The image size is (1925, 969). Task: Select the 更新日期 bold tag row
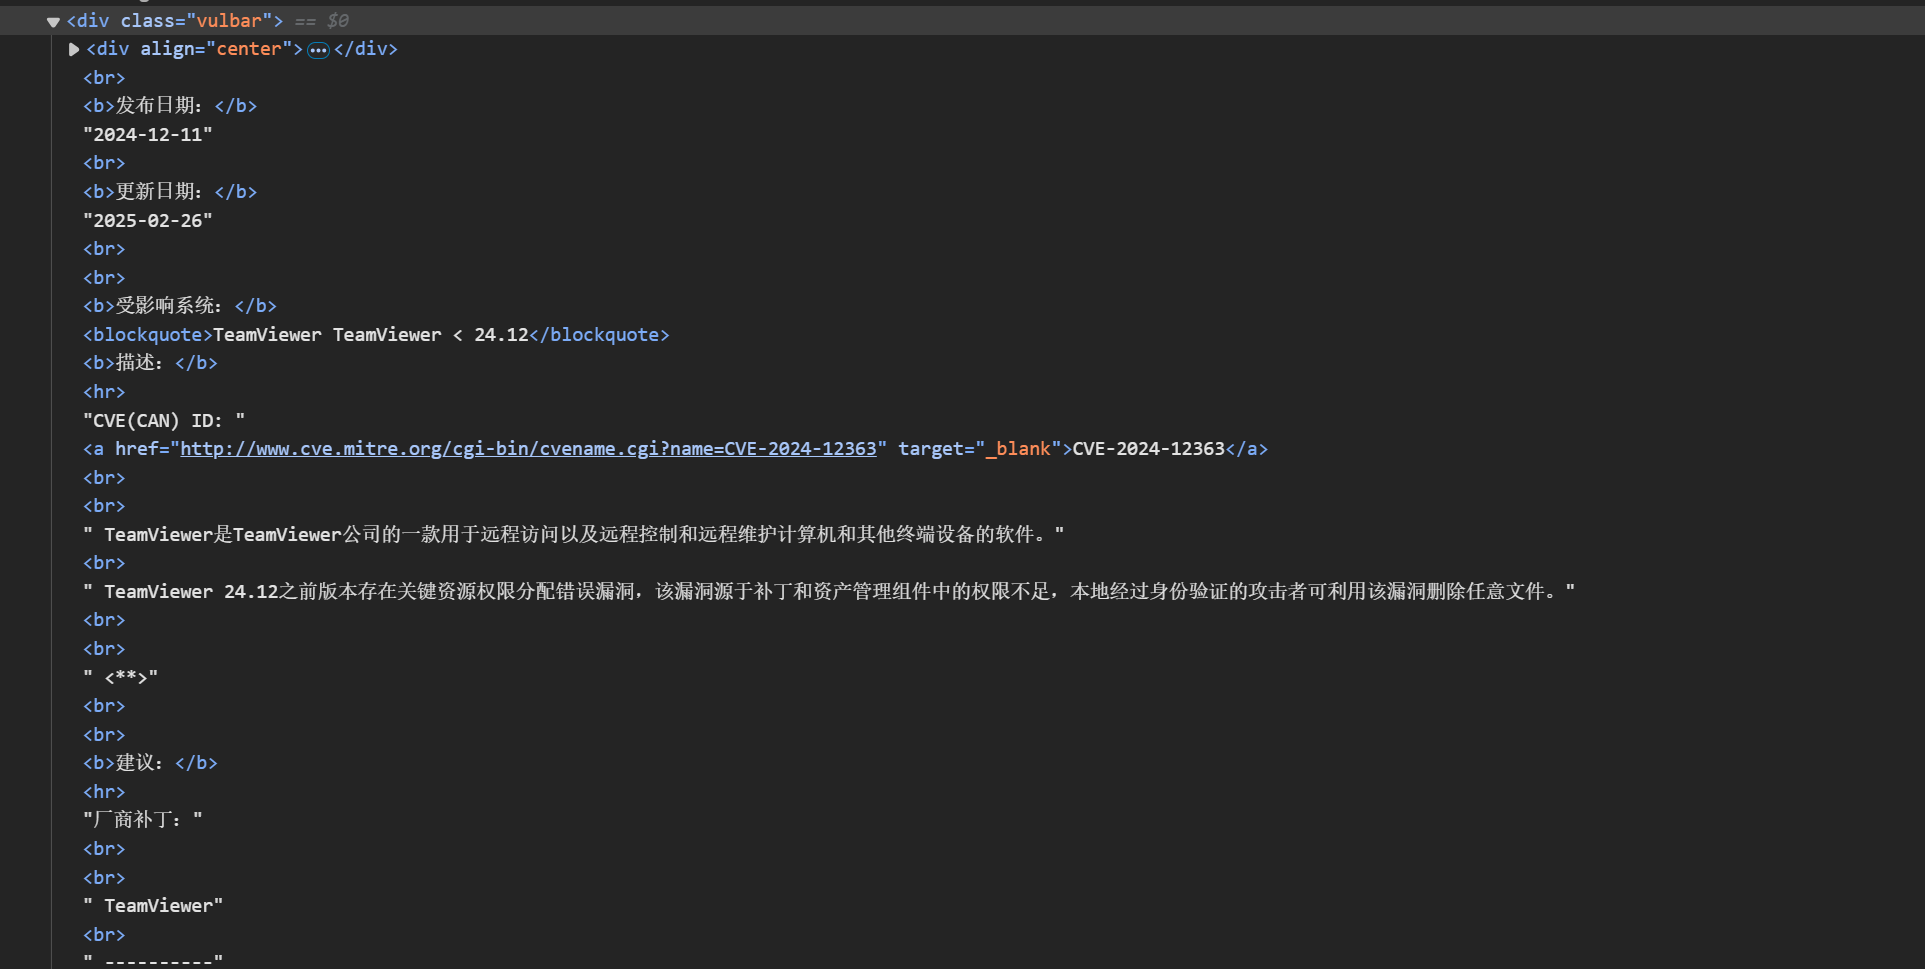(x=170, y=192)
